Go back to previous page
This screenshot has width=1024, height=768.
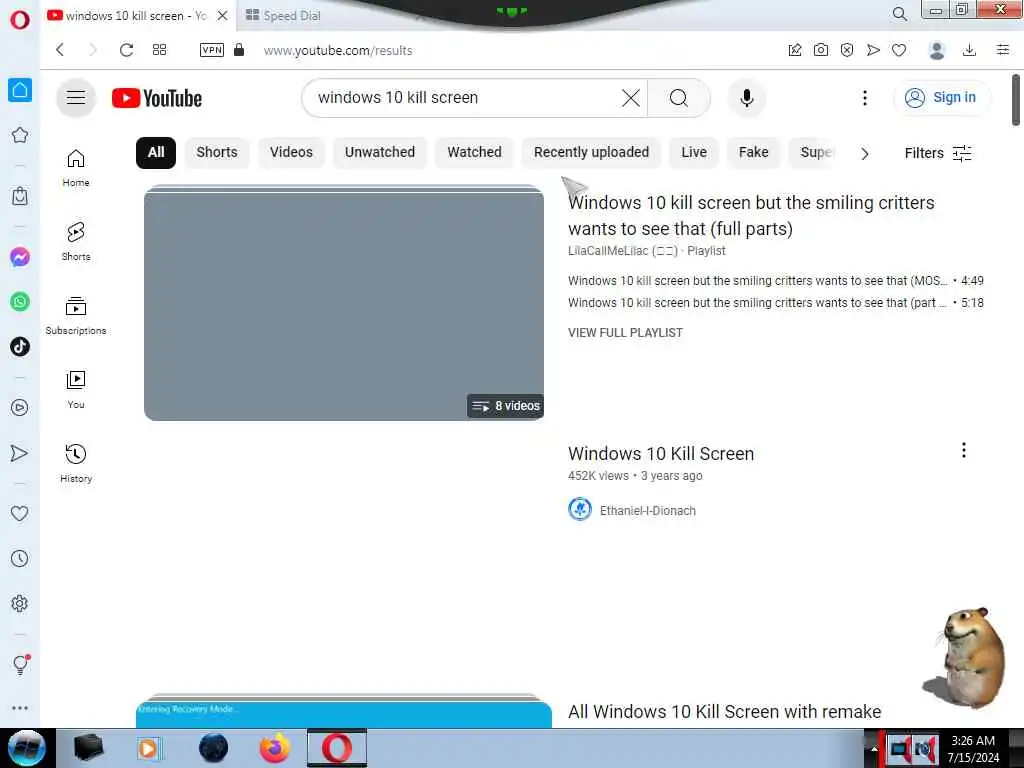60,50
